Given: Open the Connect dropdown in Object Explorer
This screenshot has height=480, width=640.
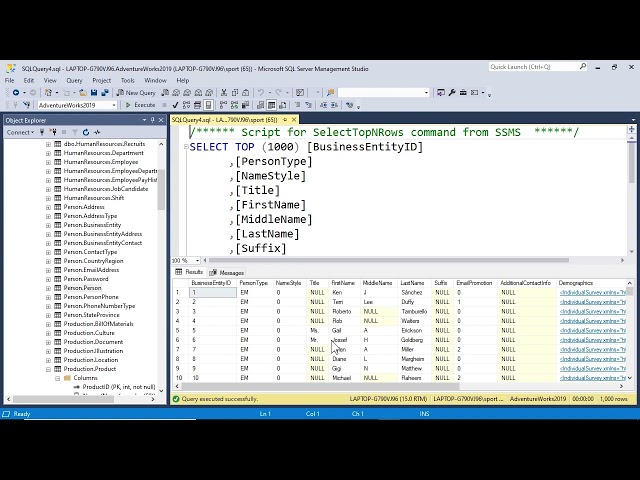Looking at the screenshot, I should pos(20,132).
